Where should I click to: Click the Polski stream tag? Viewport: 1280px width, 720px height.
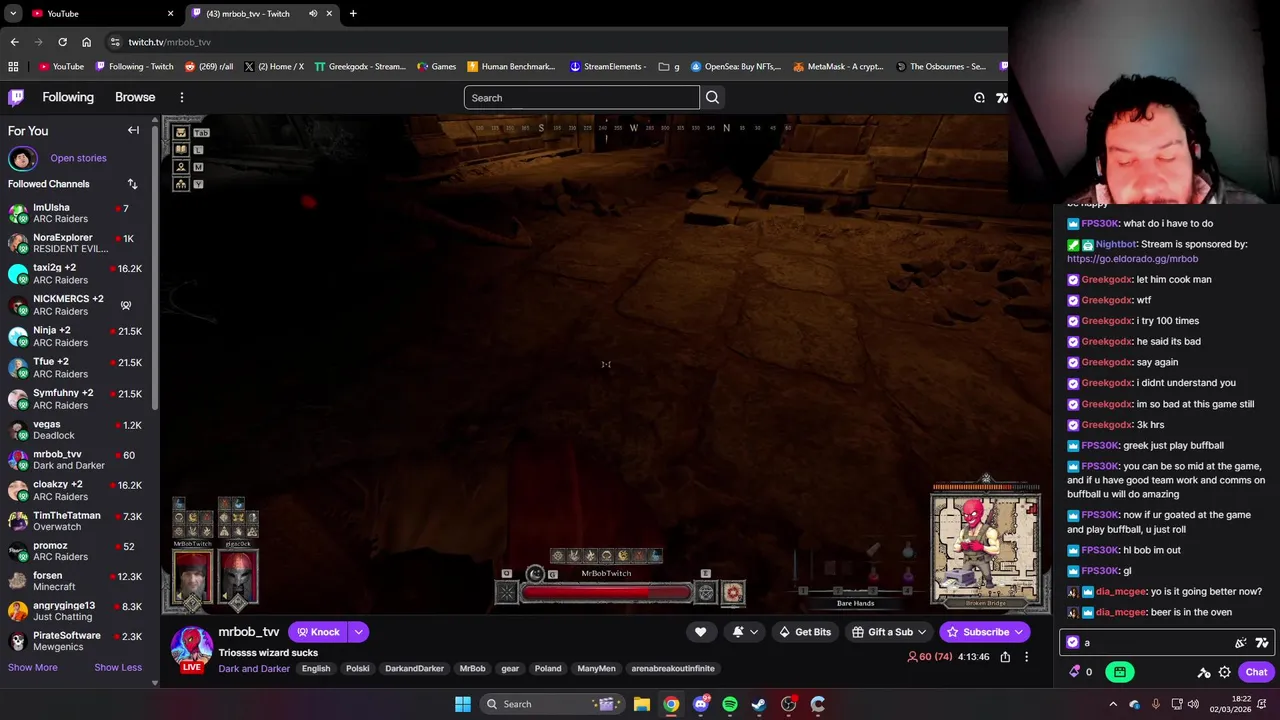pyautogui.click(x=357, y=669)
